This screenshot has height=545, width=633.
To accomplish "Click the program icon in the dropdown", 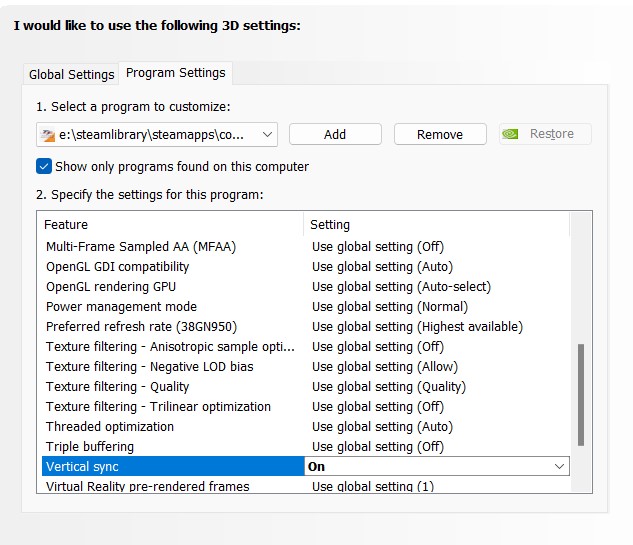I will point(47,135).
